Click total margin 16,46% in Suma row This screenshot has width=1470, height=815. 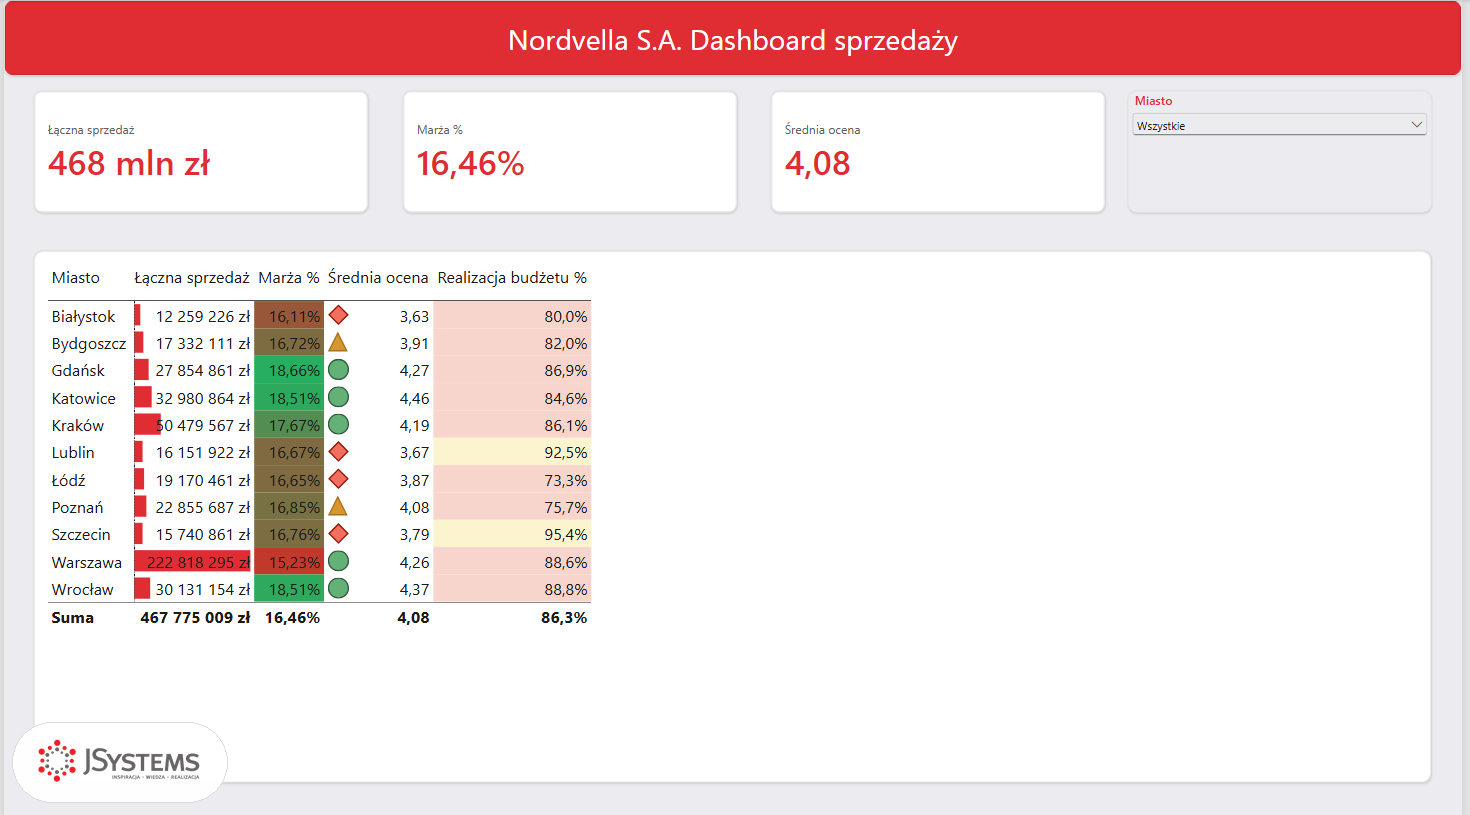tap(292, 617)
